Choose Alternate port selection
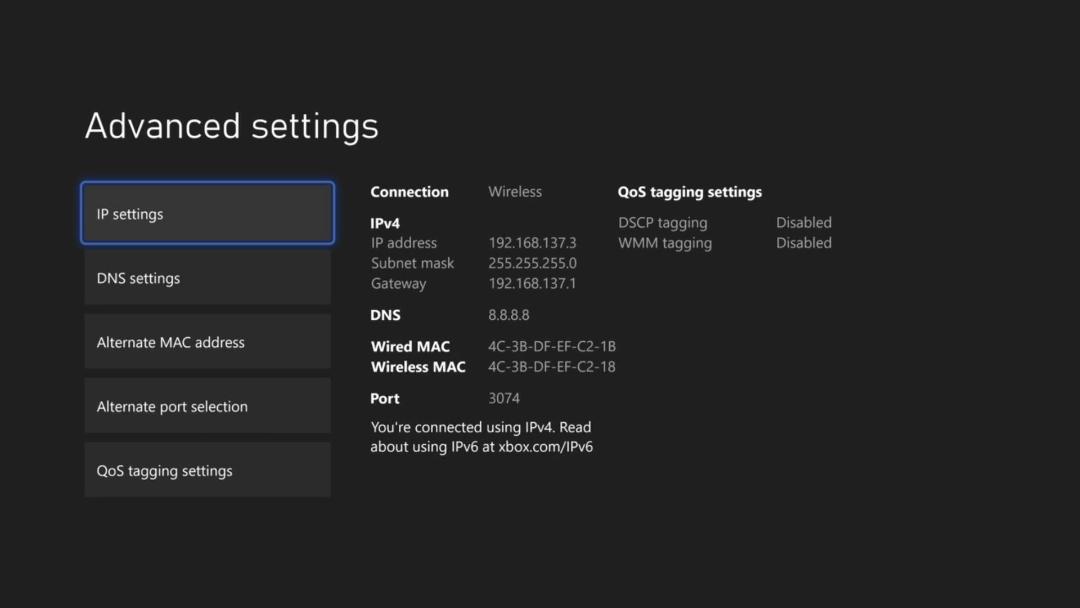This screenshot has height=608, width=1080. click(207, 406)
